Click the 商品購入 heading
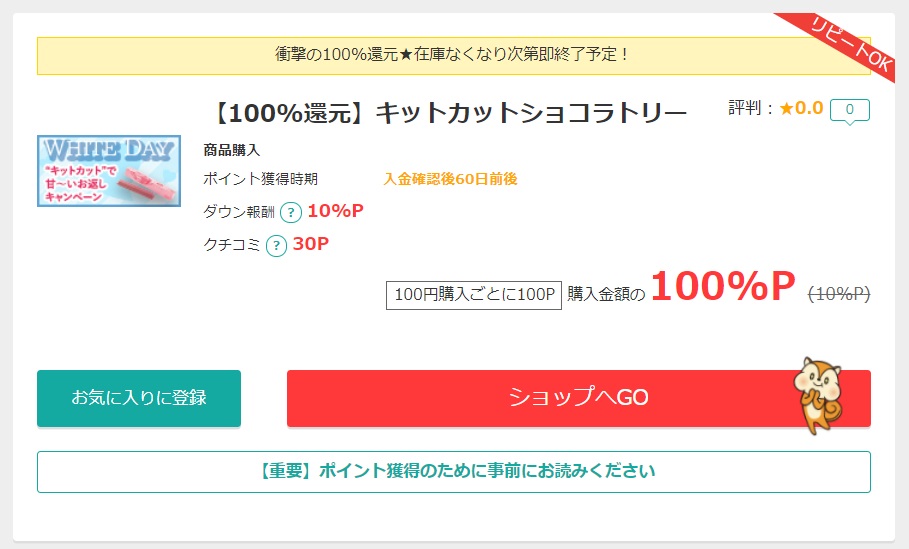Image resolution: width=909 pixels, height=549 pixels. coord(231,150)
